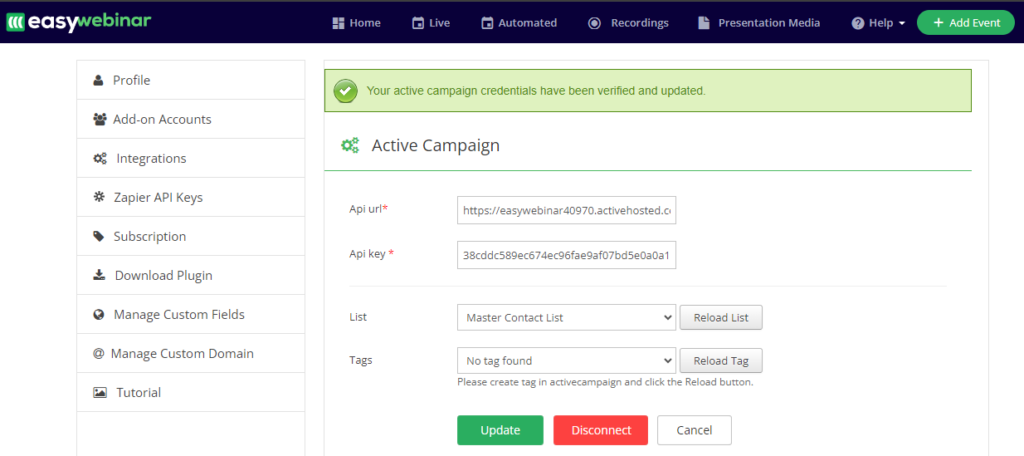Open the Tags dropdown showing No tag found
This screenshot has width=1024, height=456.
pyautogui.click(x=566, y=360)
